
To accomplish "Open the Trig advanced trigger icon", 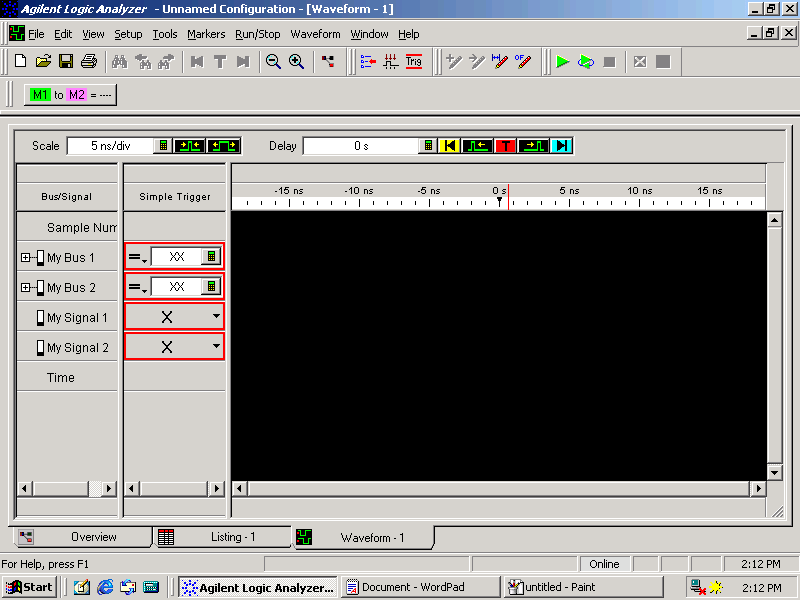I will (x=414, y=62).
